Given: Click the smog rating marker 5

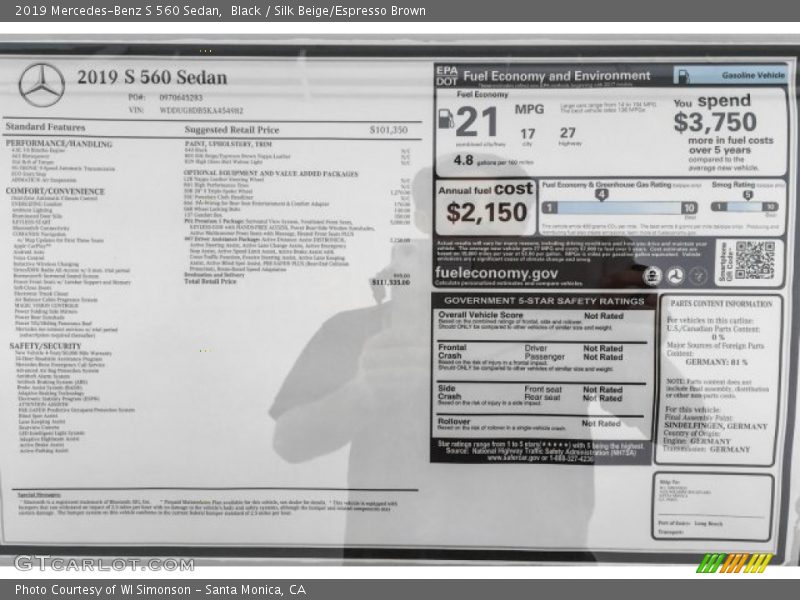Looking at the screenshot, I should point(747,195).
